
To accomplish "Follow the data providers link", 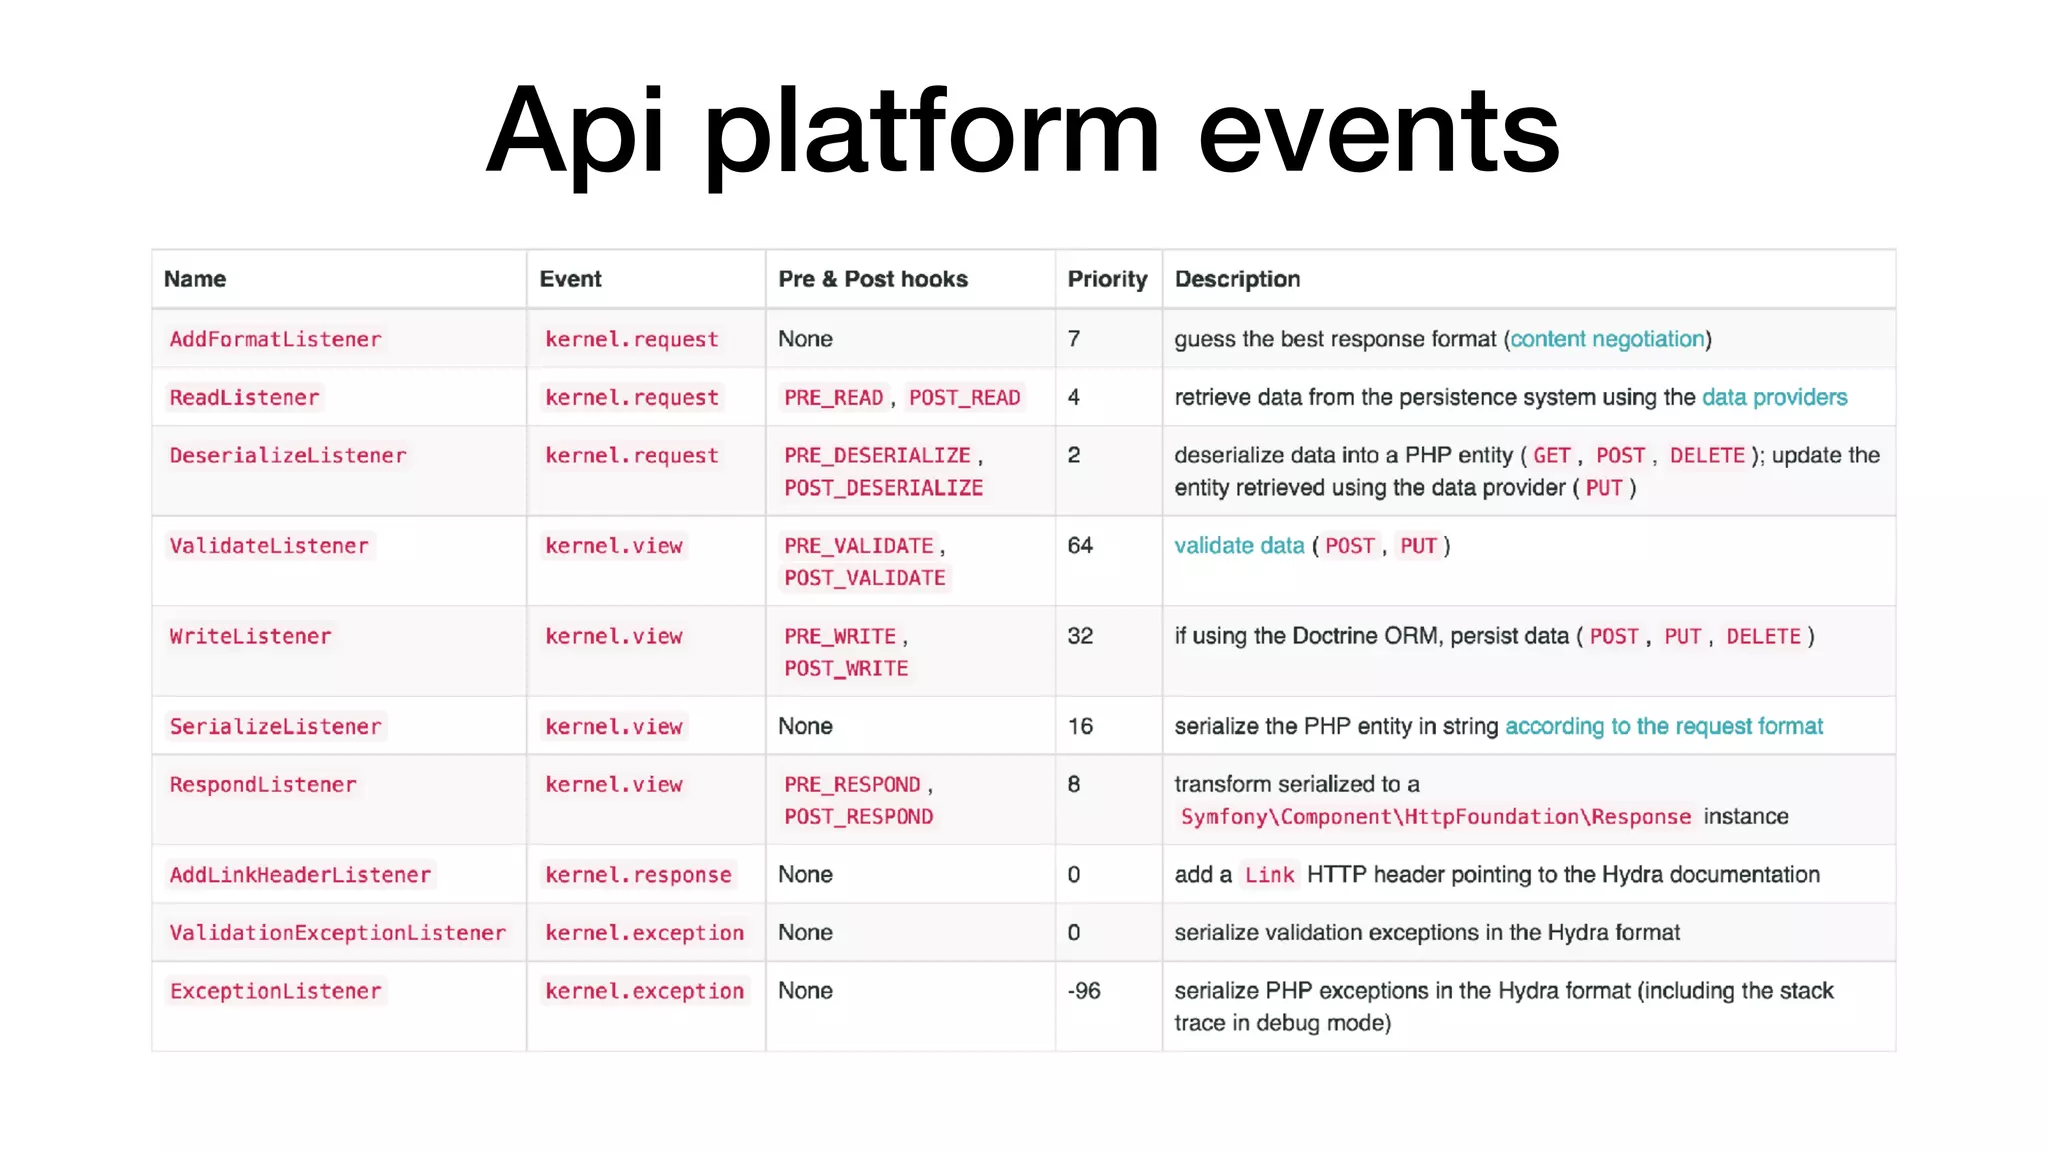I will pyautogui.click(x=1774, y=397).
